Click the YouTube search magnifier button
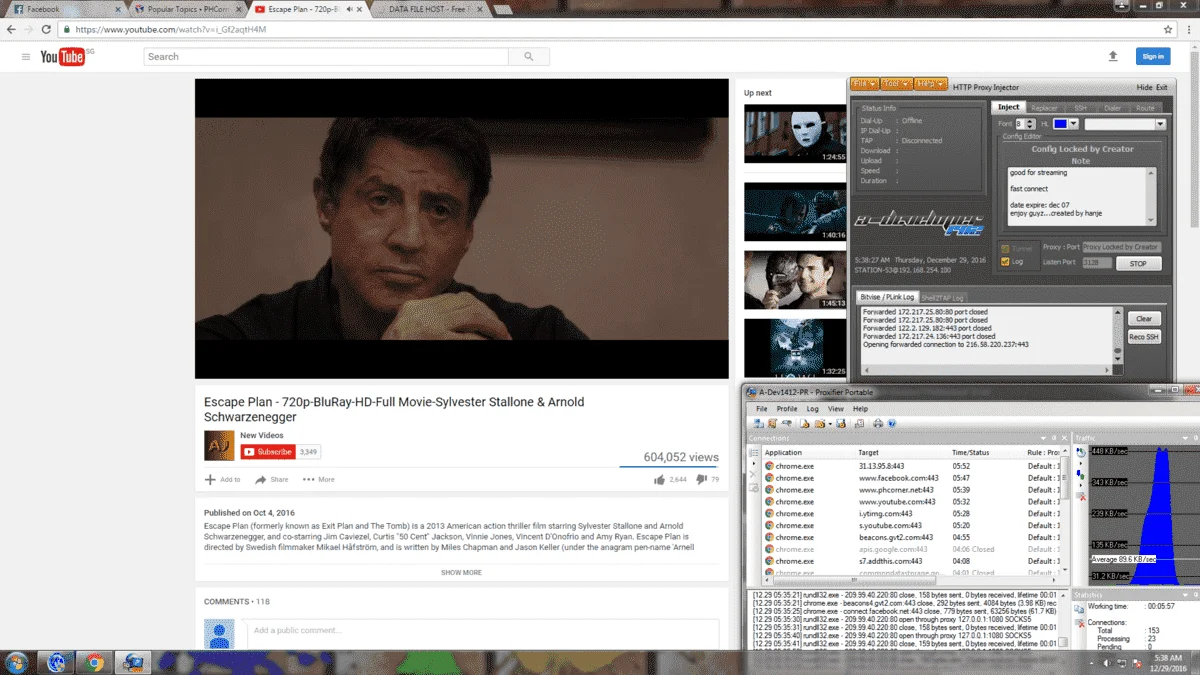This screenshot has width=1200, height=675. tap(528, 57)
